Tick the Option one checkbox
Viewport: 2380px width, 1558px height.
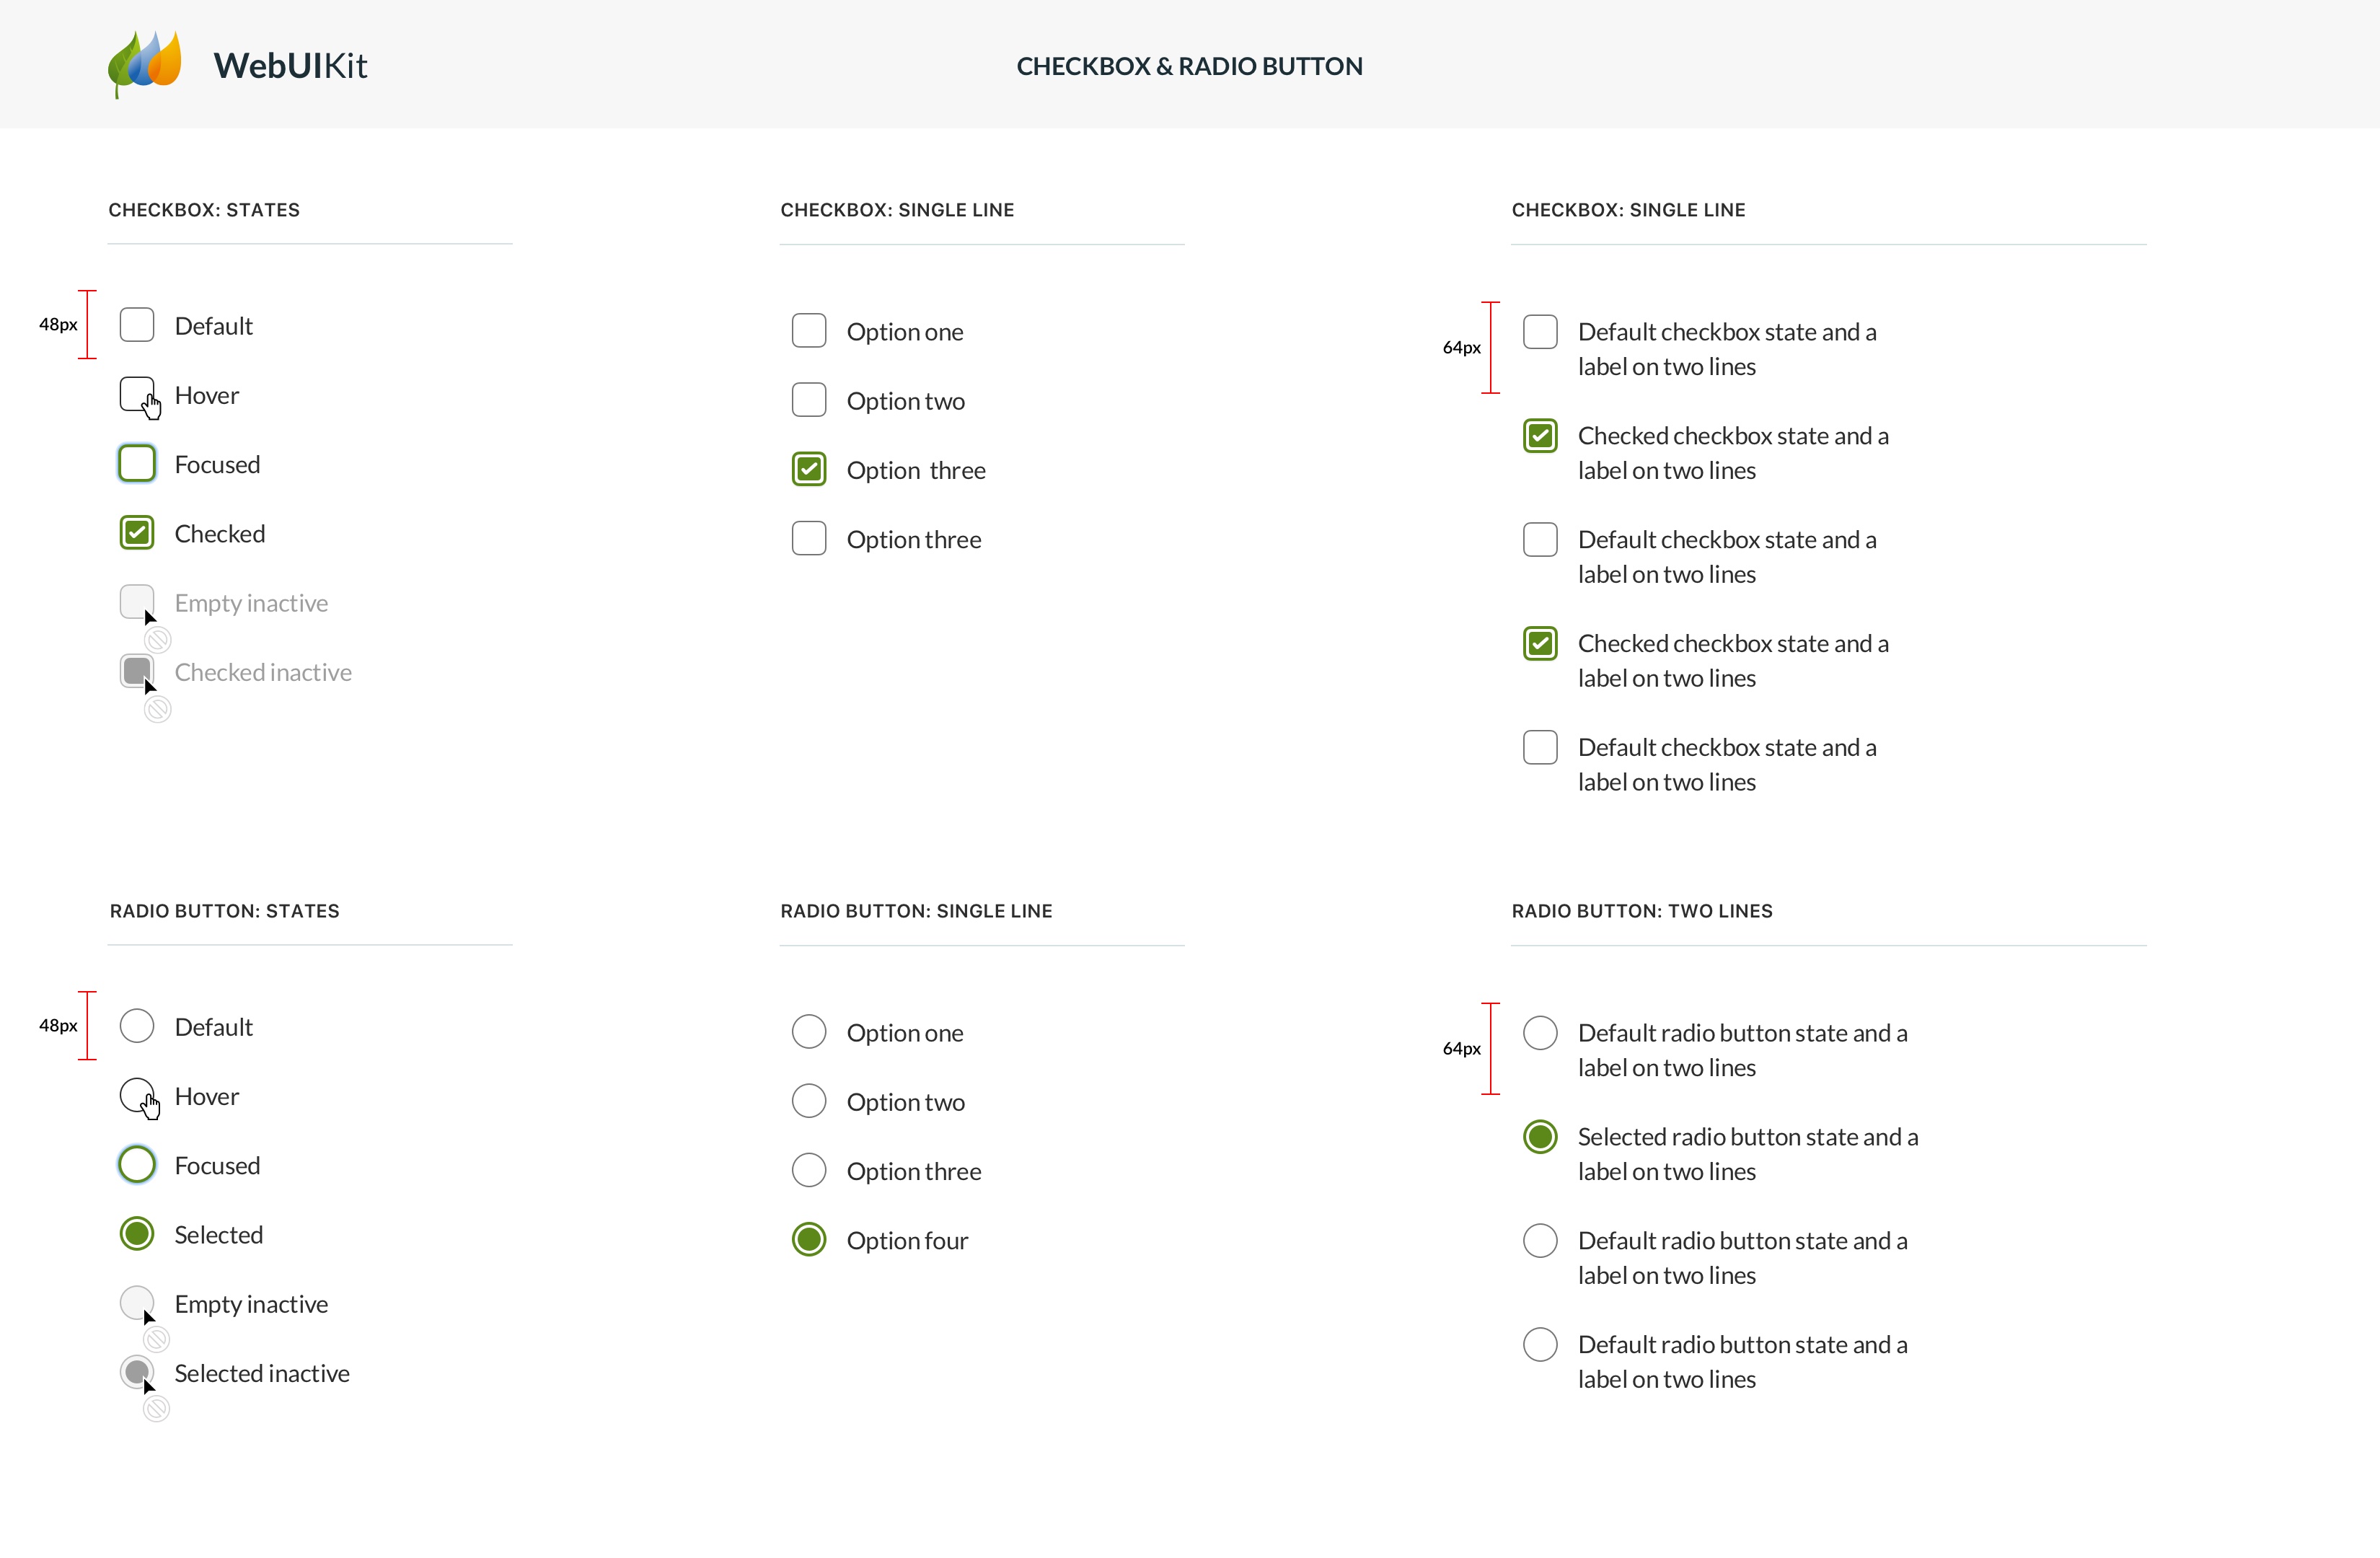click(x=809, y=331)
